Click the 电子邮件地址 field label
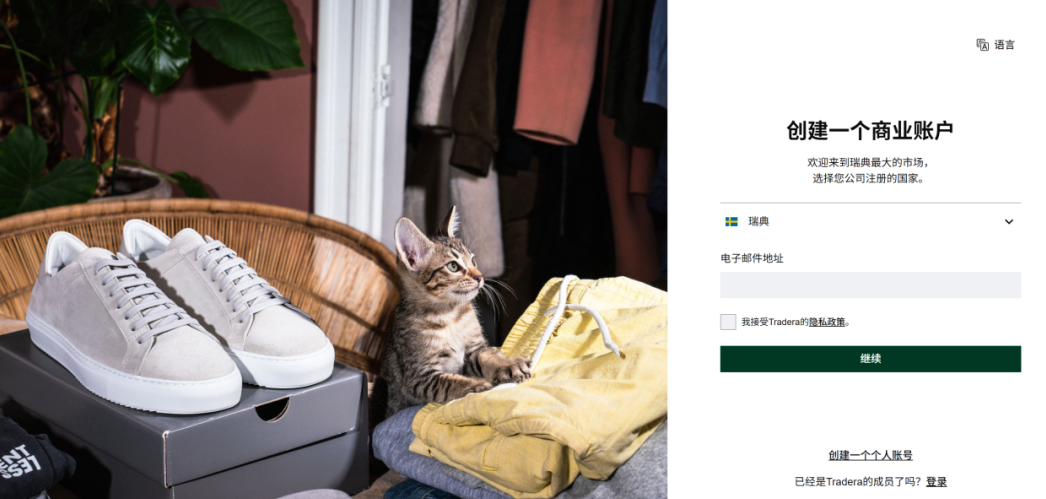Image resolution: width=1046 pixels, height=499 pixels. pos(752,258)
